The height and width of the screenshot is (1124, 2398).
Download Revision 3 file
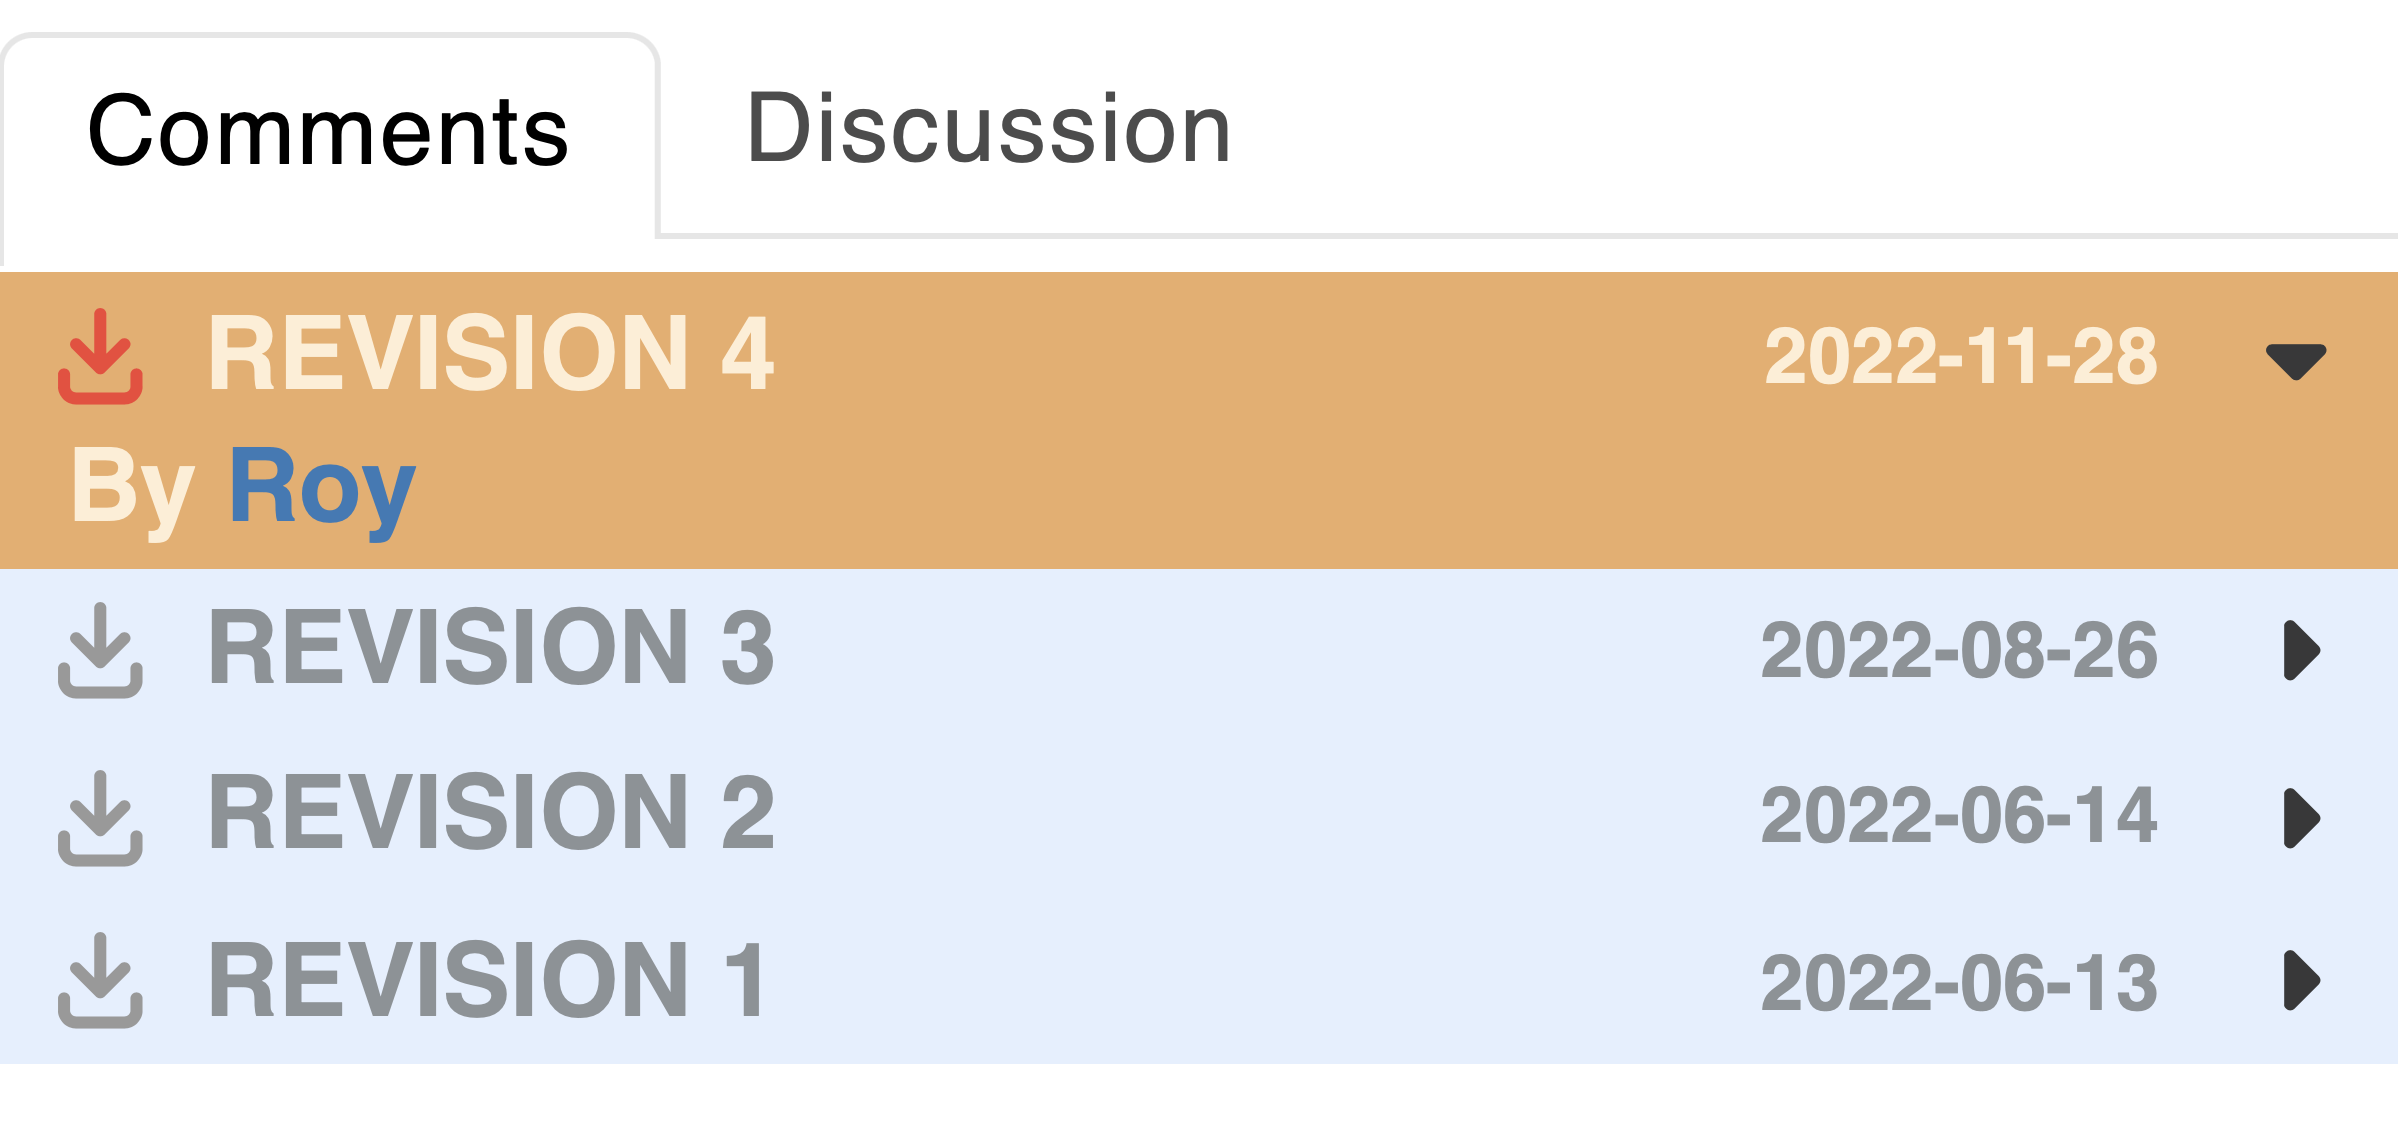100,650
